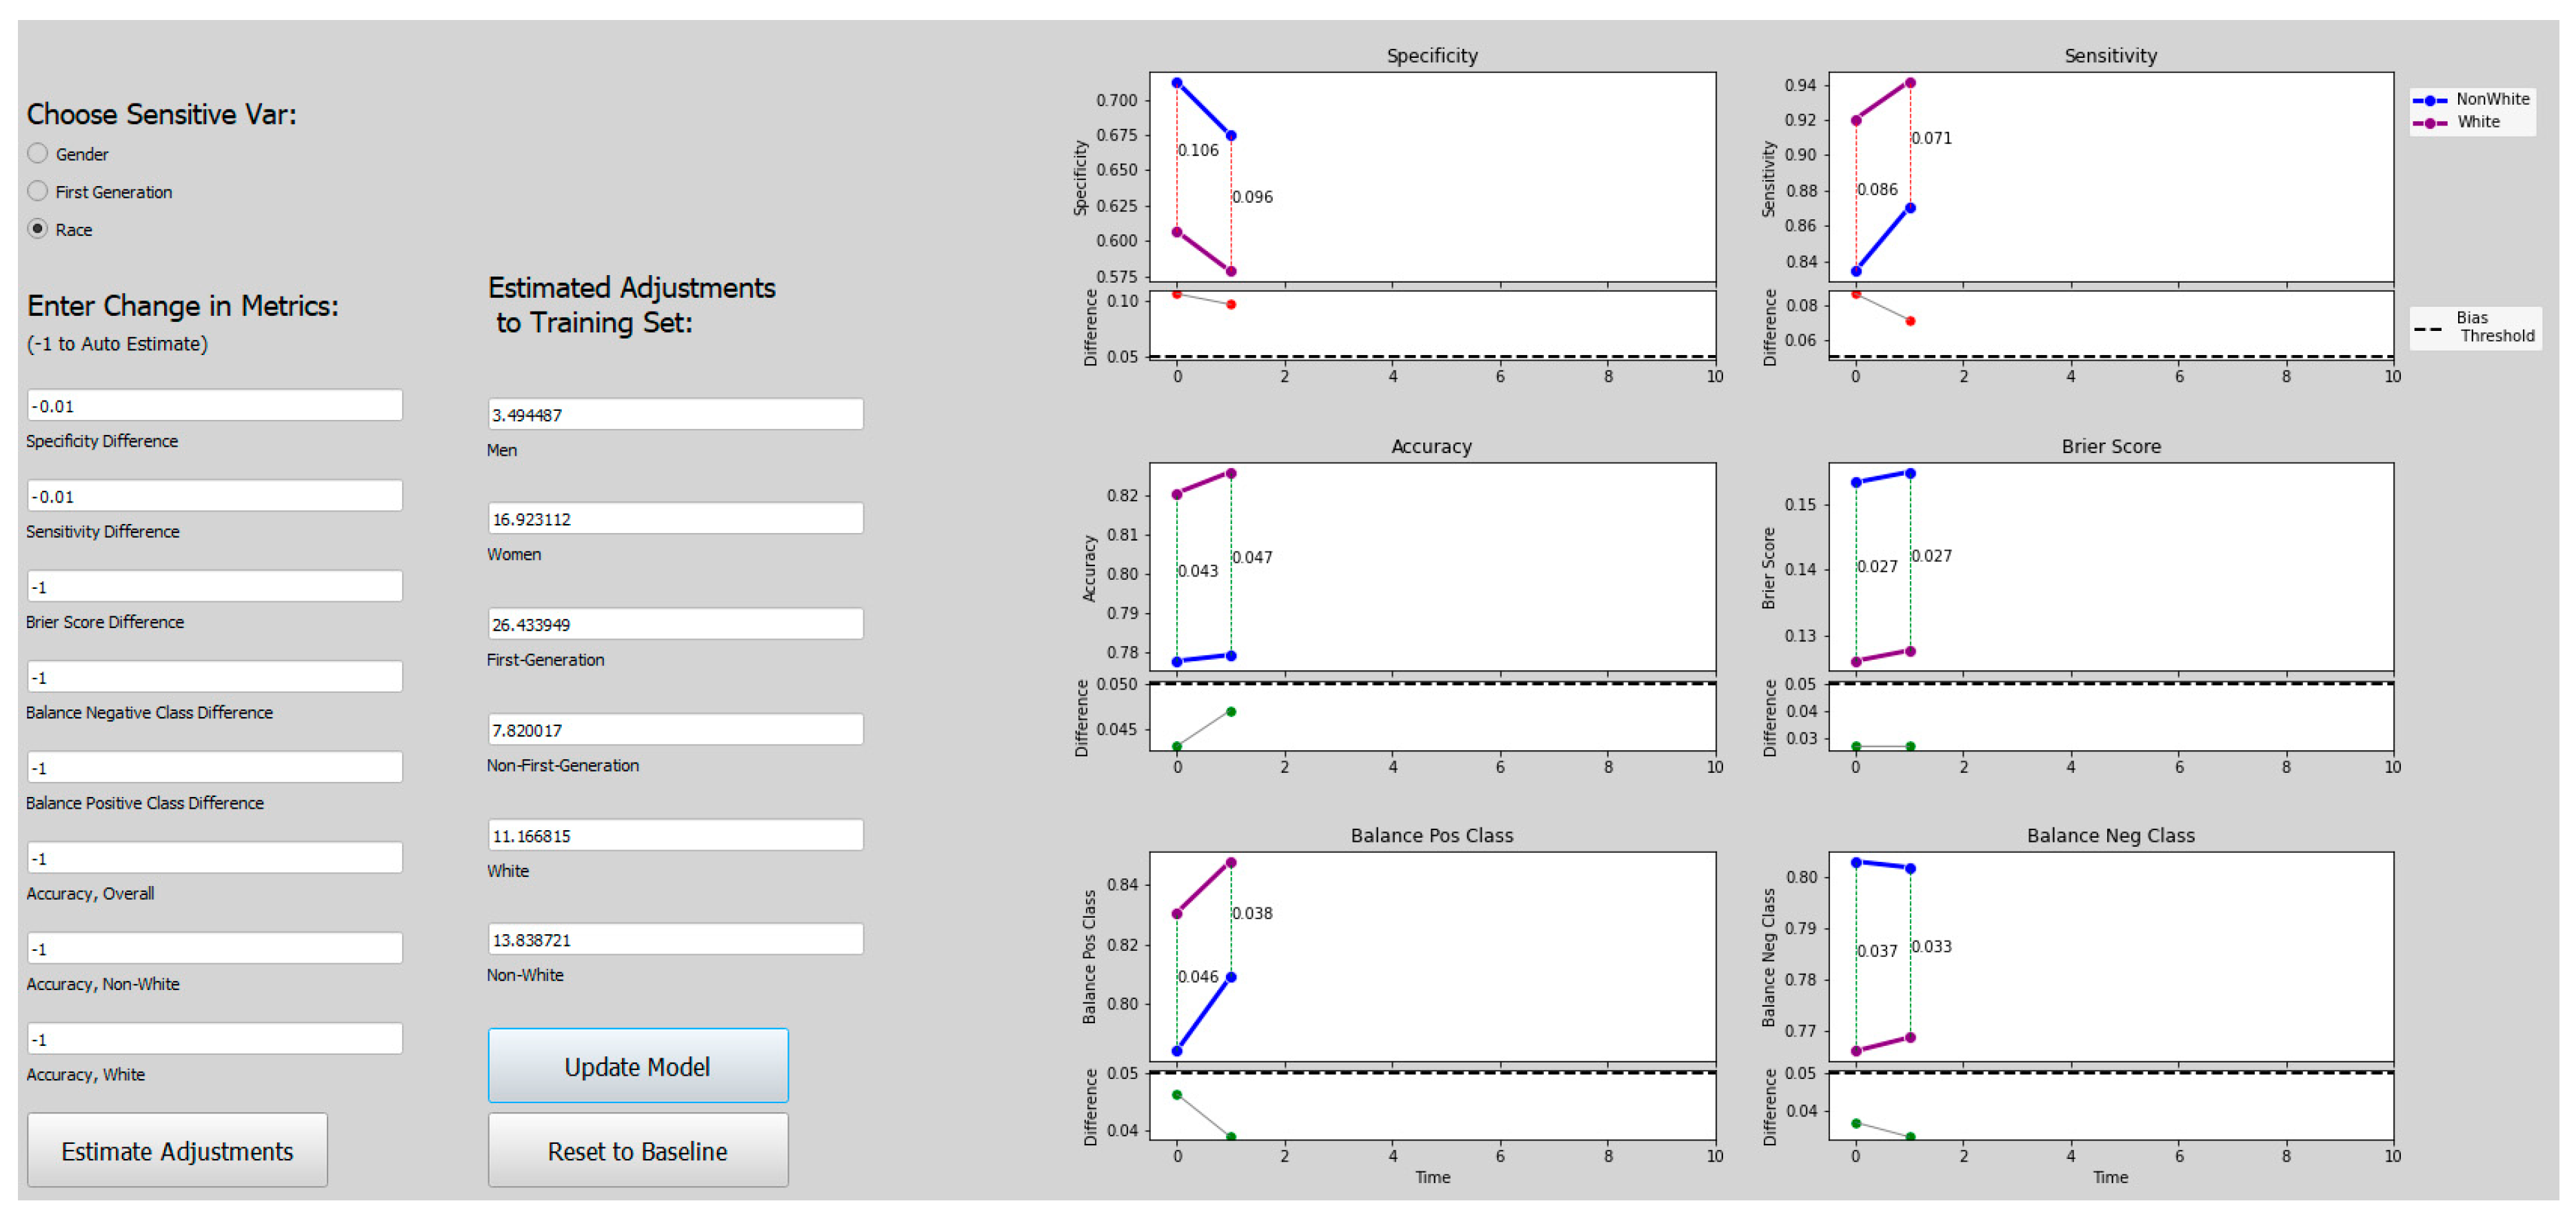Click the Men adjustment value field
This screenshot has height=1219, width=2576.
tap(675, 414)
